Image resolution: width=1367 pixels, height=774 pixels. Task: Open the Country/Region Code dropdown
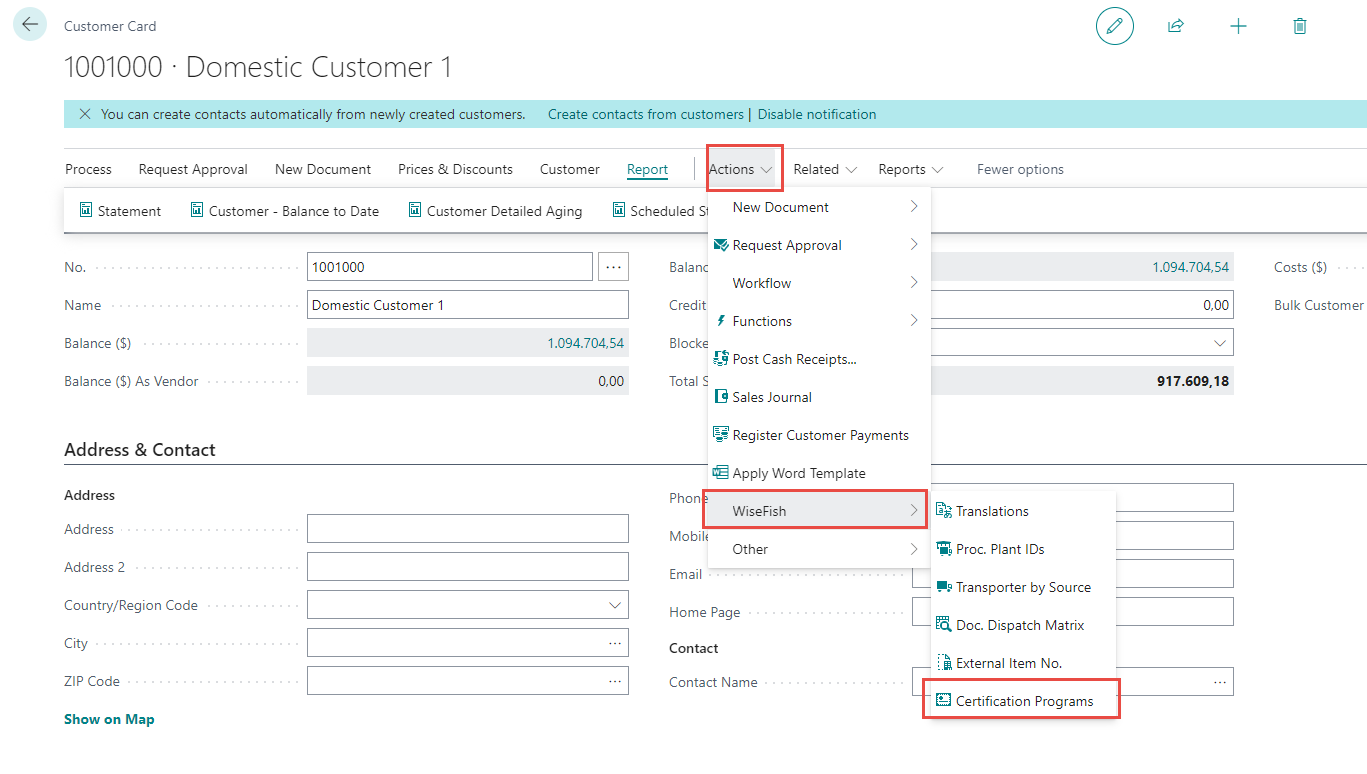click(614, 605)
